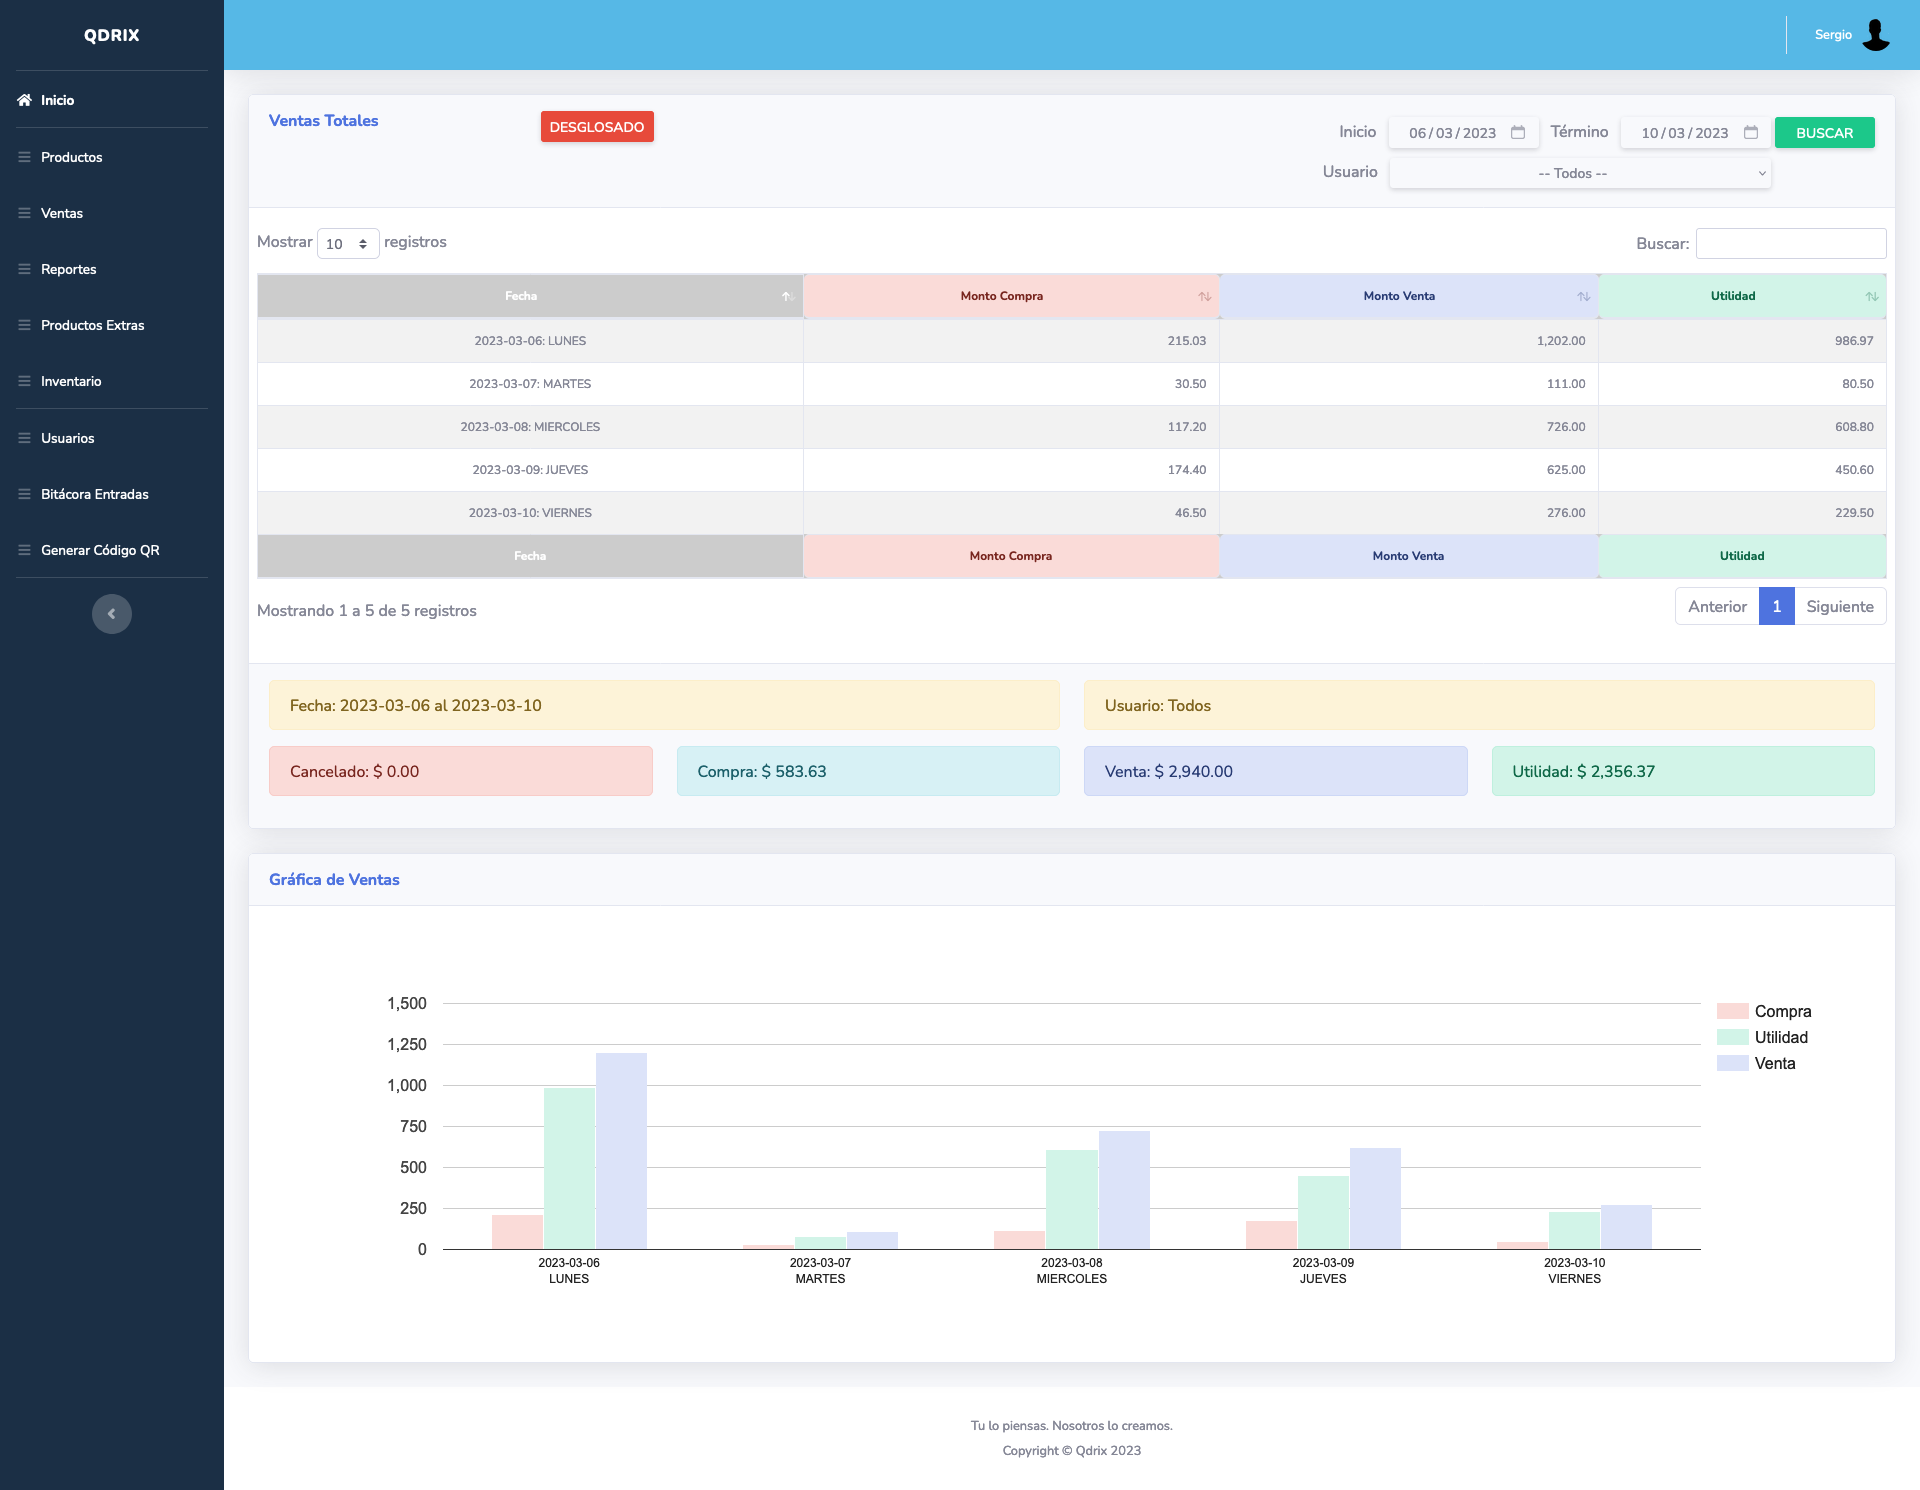
Task: Click the Sergio username link
Action: click(1833, 35)
